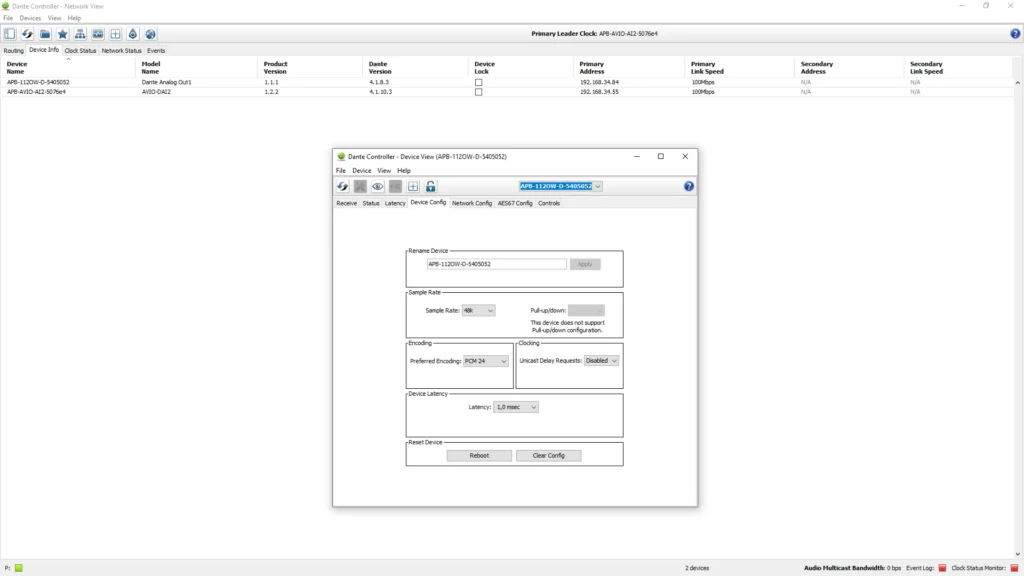Screen dimensions: 1024x576
Task: Open View menu in Network View
Action: point(54,18)
